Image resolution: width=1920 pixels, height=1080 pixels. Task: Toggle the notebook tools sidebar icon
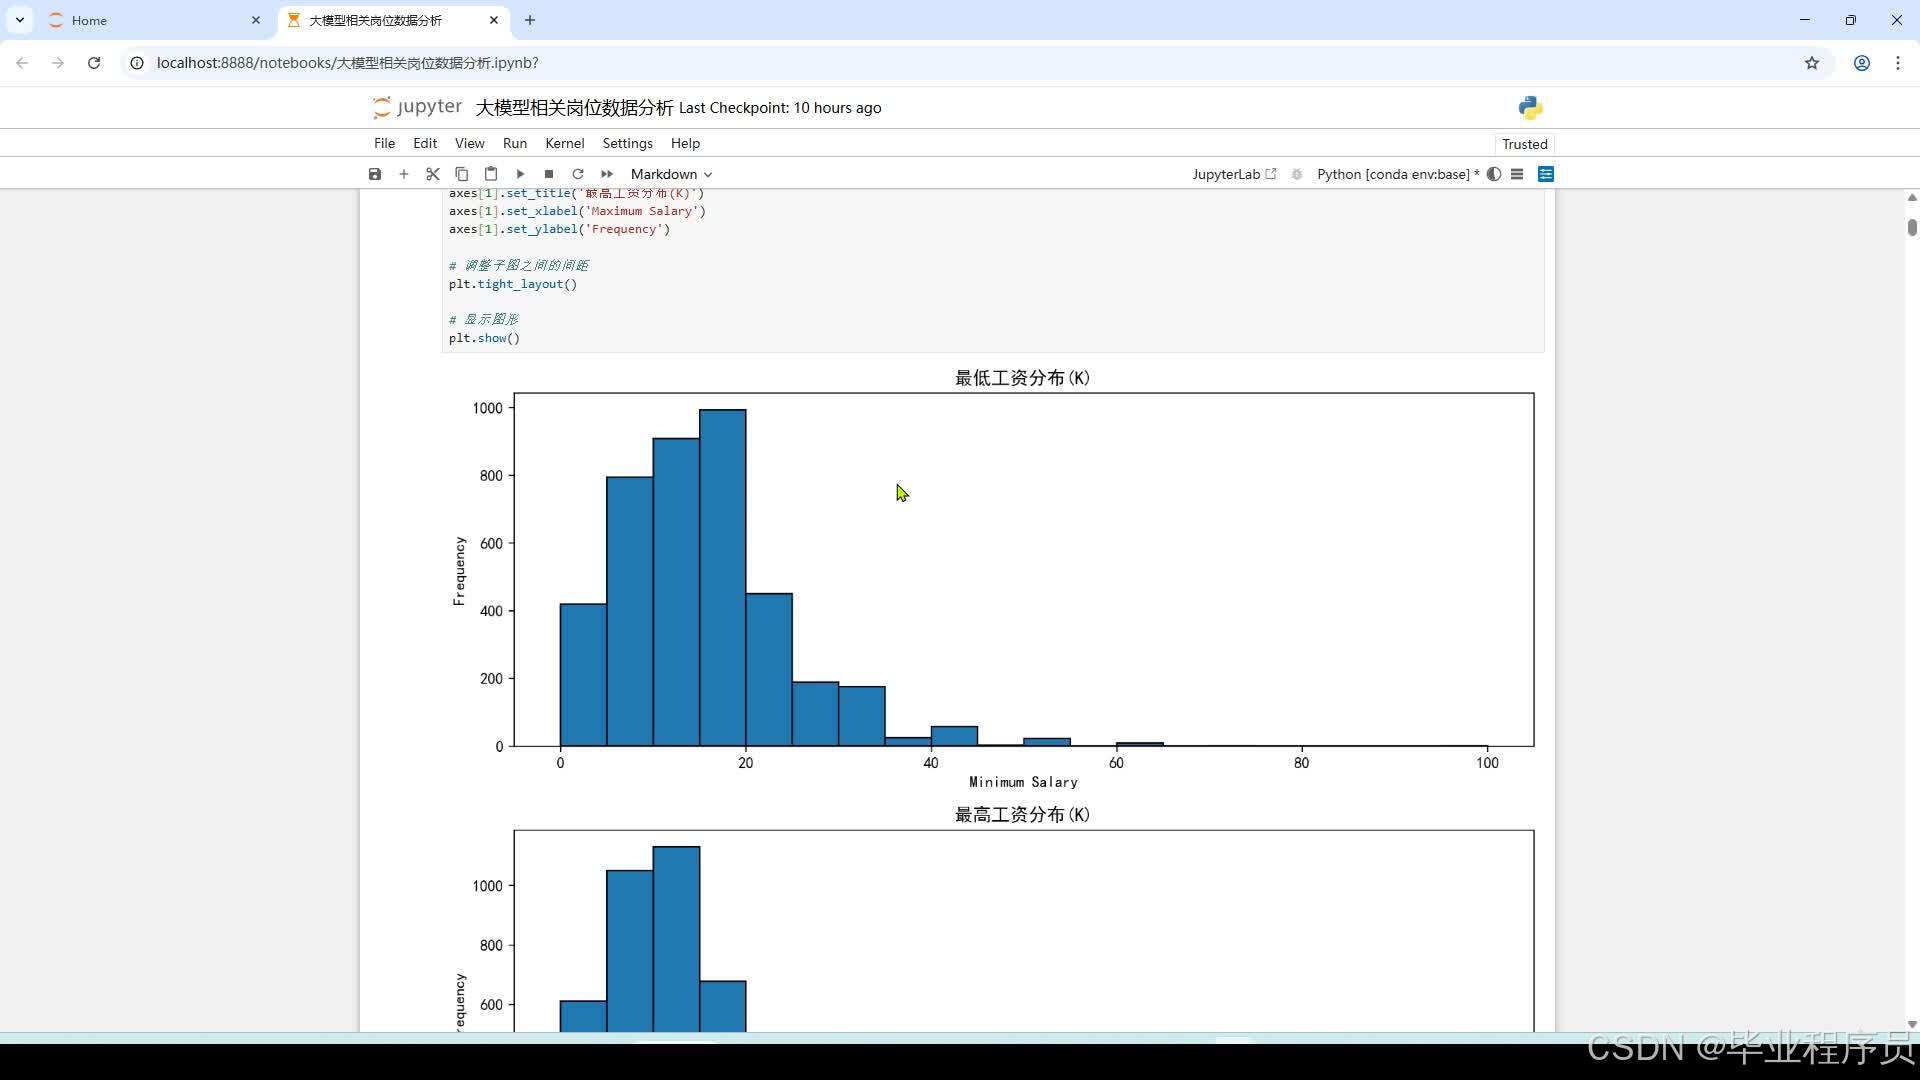1546,174
